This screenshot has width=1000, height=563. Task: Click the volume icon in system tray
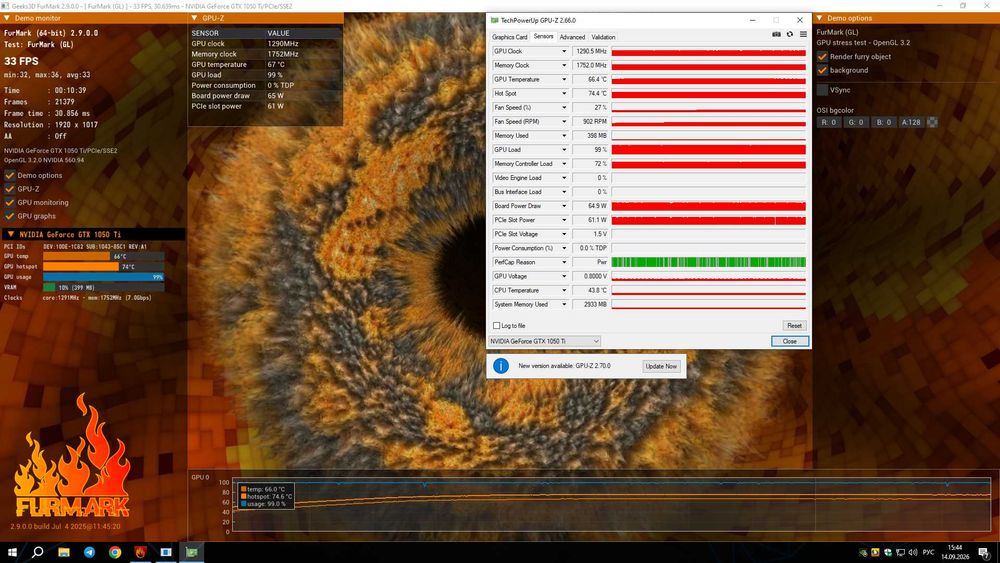pos(913,552)
